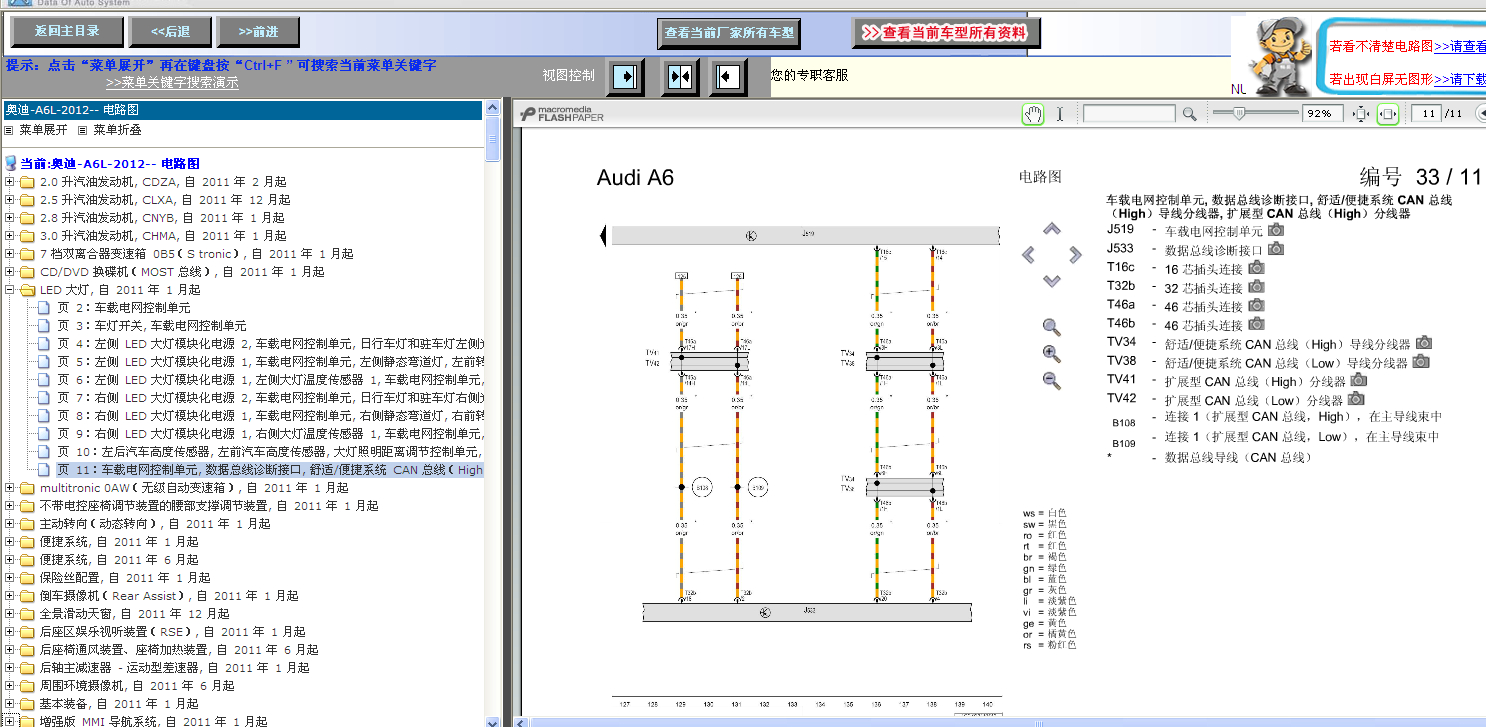Click the FlashPaper search text field
Viewport: 1486px width, 727px height.
[x=1129, y=114]
